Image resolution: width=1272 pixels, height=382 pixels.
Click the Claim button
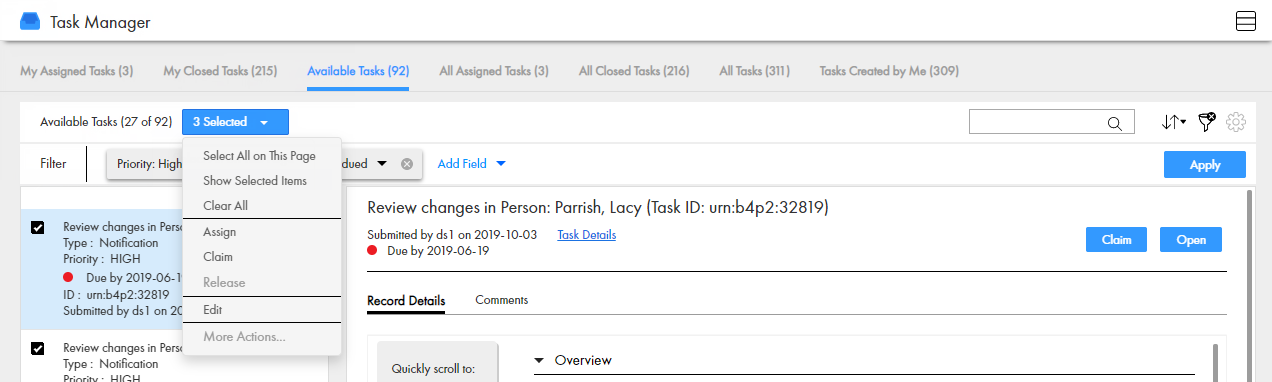click(1116, 240)
